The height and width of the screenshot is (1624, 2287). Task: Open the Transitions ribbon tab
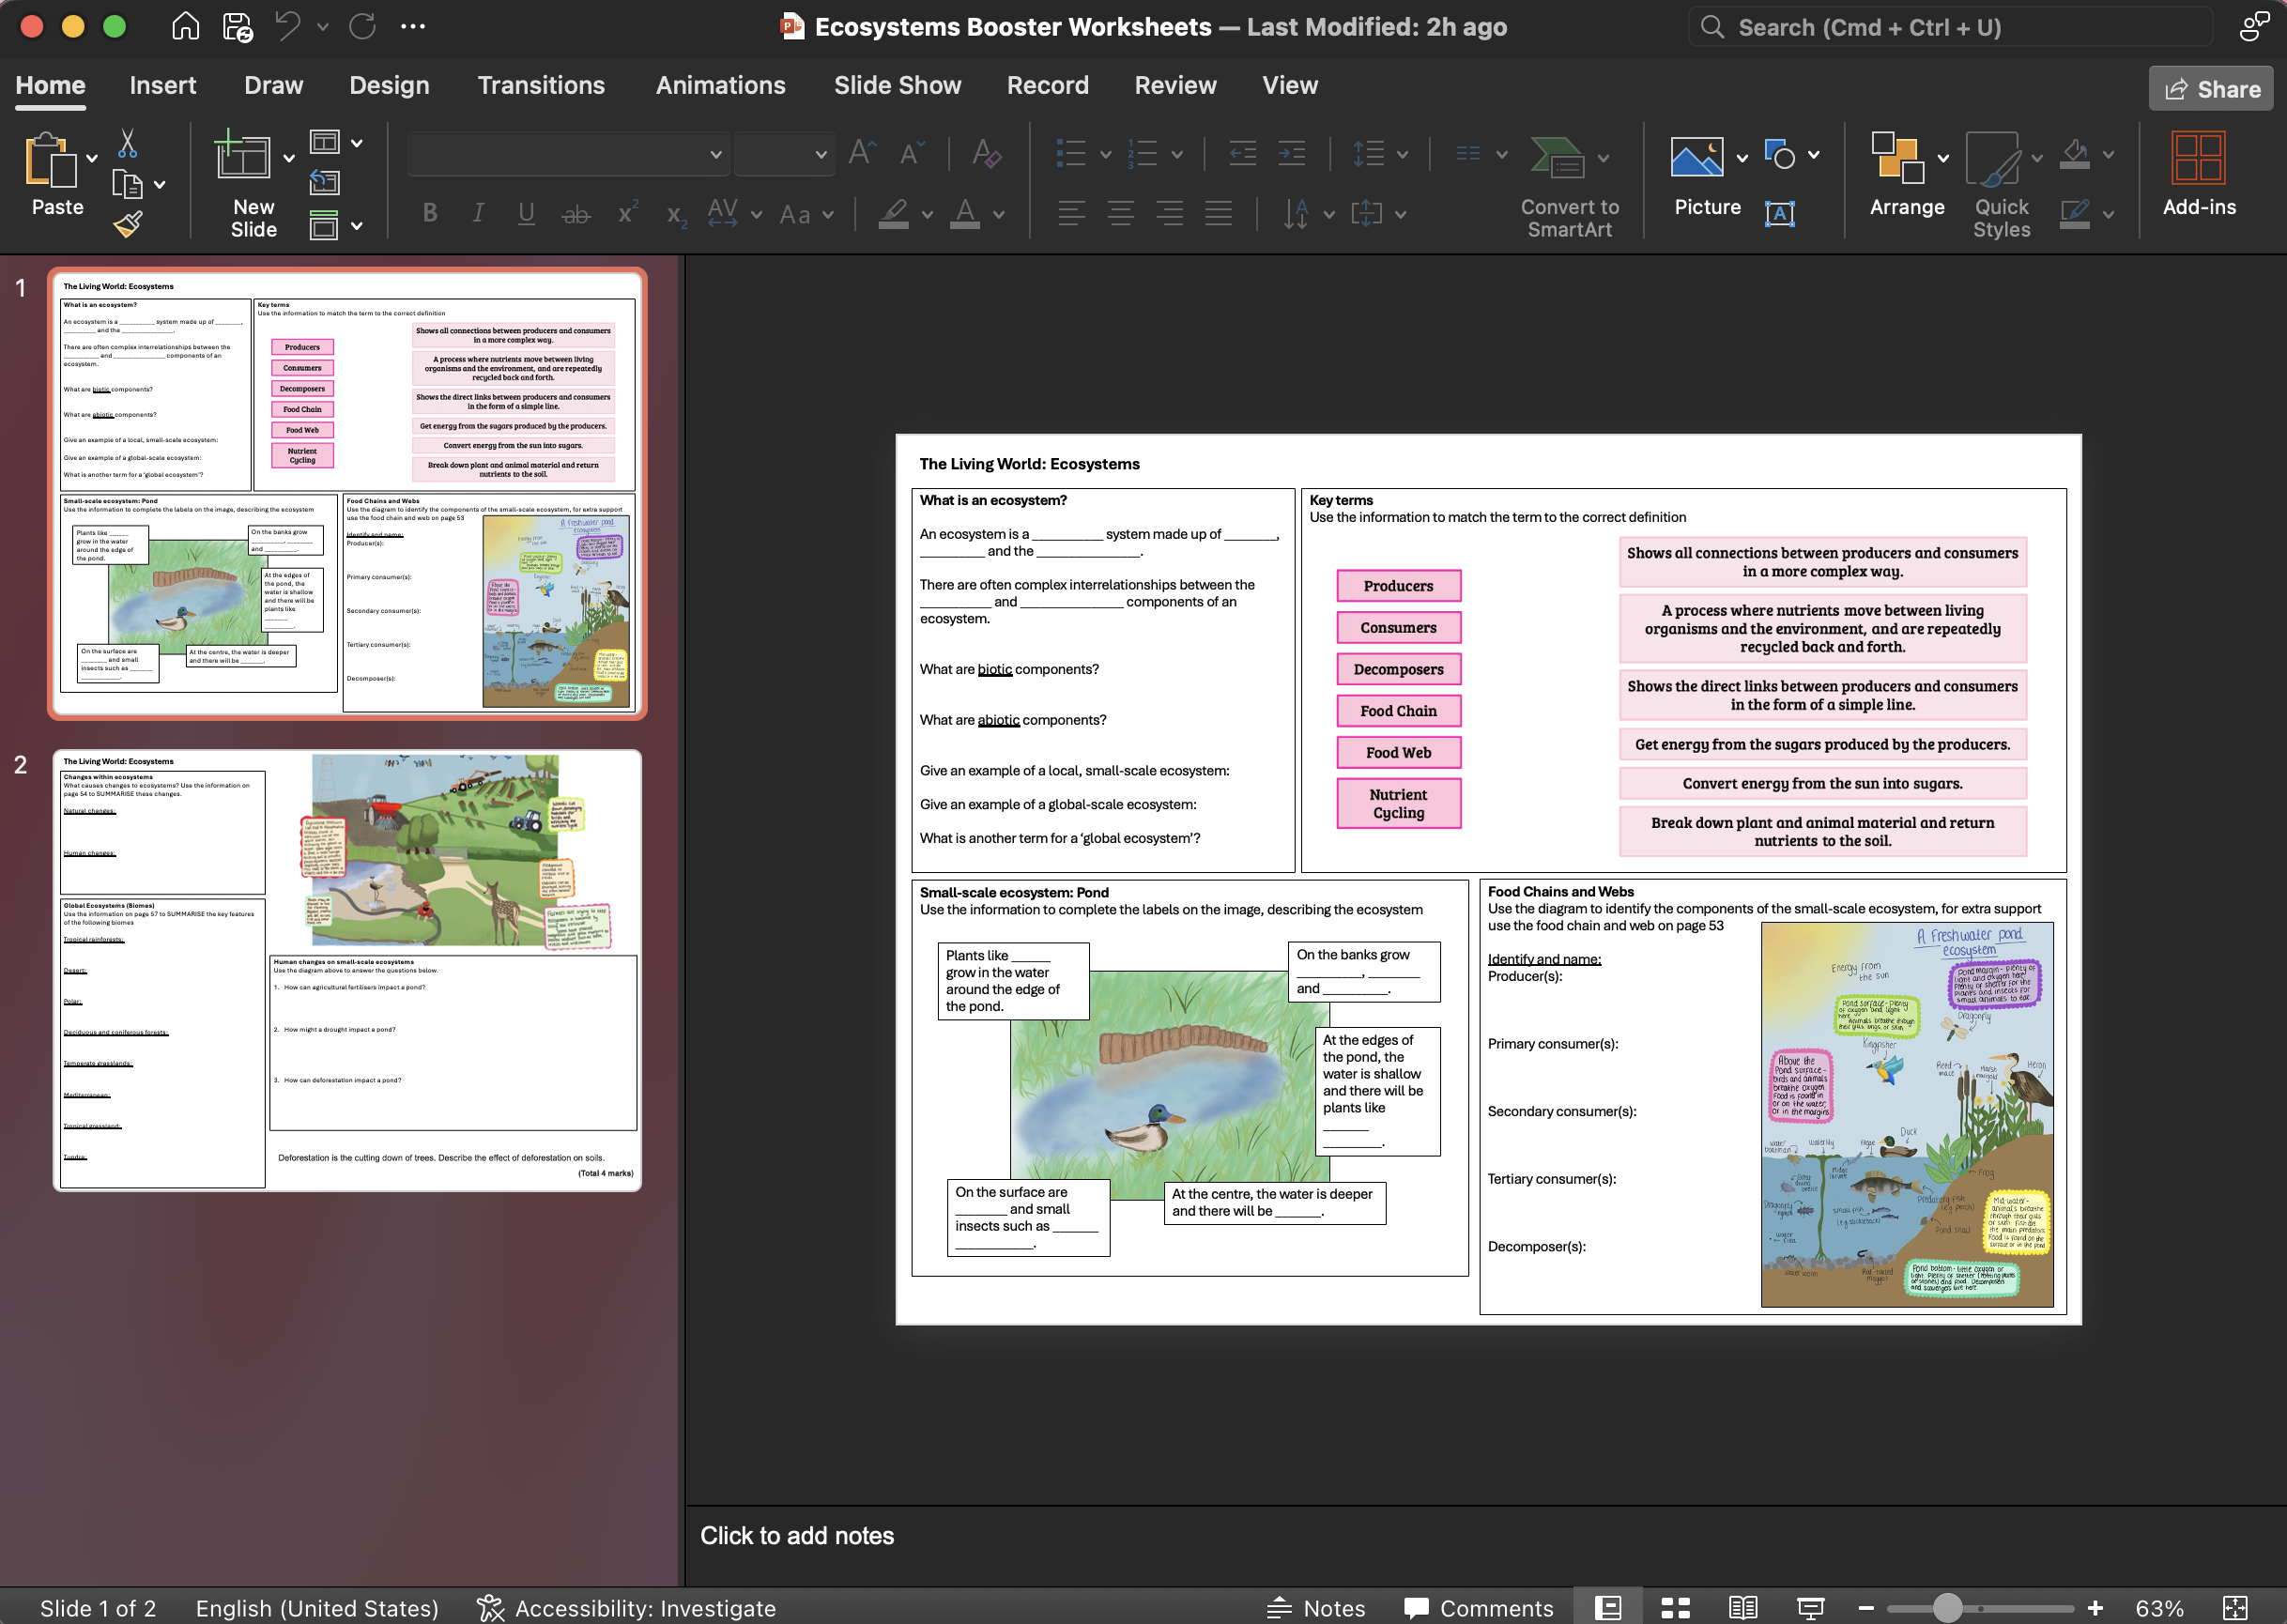541,85
